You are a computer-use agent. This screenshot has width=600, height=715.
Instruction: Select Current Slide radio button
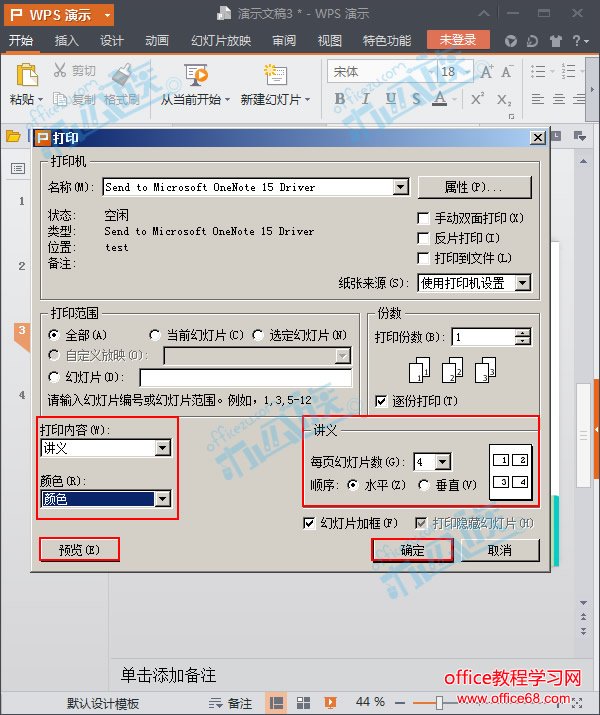click(155, 335)
